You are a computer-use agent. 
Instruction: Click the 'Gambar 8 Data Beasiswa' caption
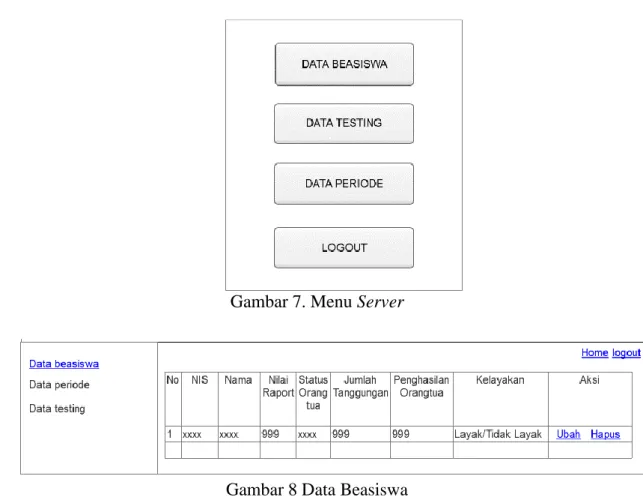coord(317,489)
